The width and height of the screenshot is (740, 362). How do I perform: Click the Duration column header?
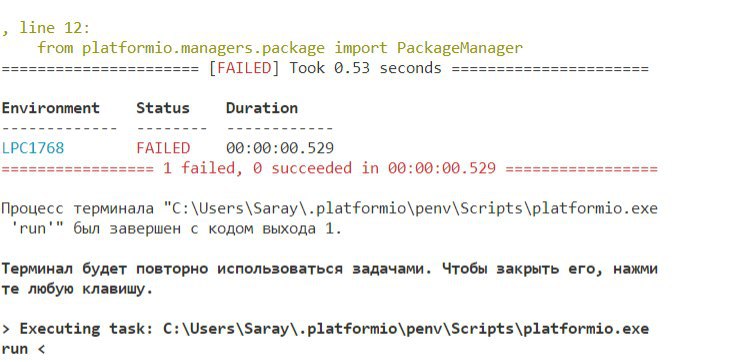click(262, 108)
